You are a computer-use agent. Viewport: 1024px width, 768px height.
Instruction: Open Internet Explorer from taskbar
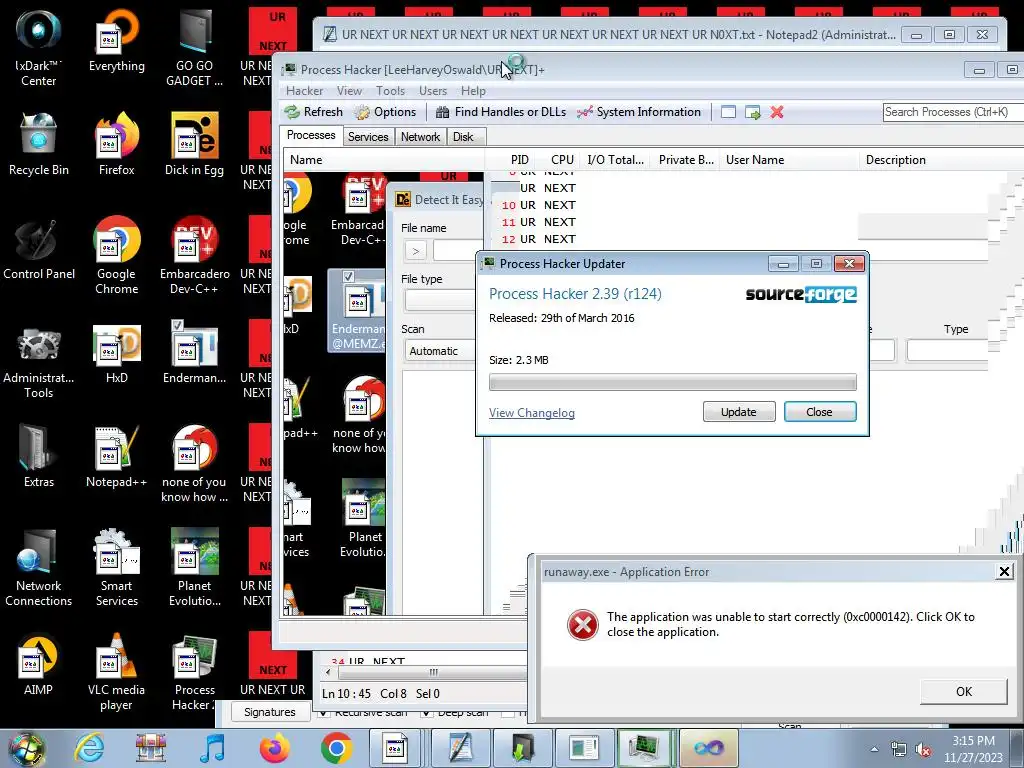coord(88,748)
